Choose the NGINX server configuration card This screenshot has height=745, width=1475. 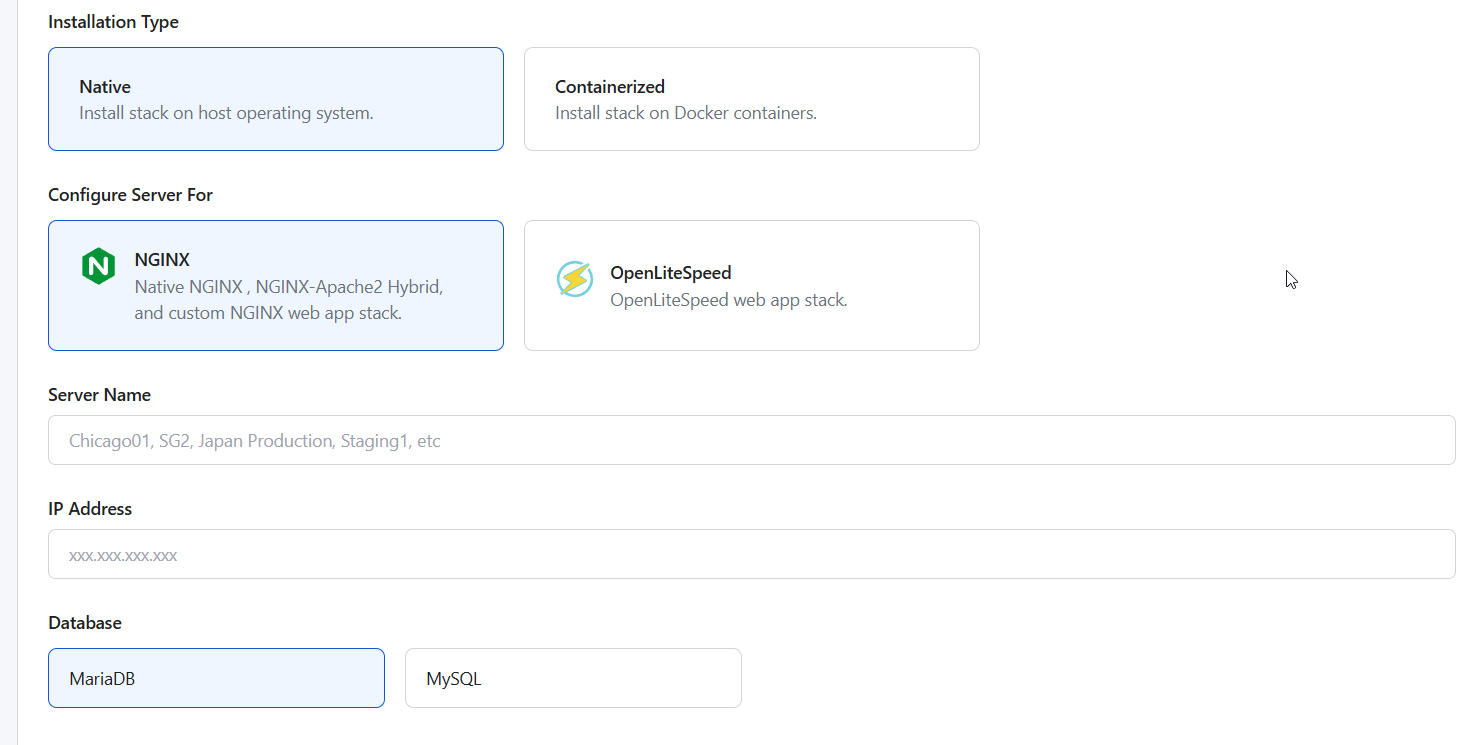click(x=276, y=285)
